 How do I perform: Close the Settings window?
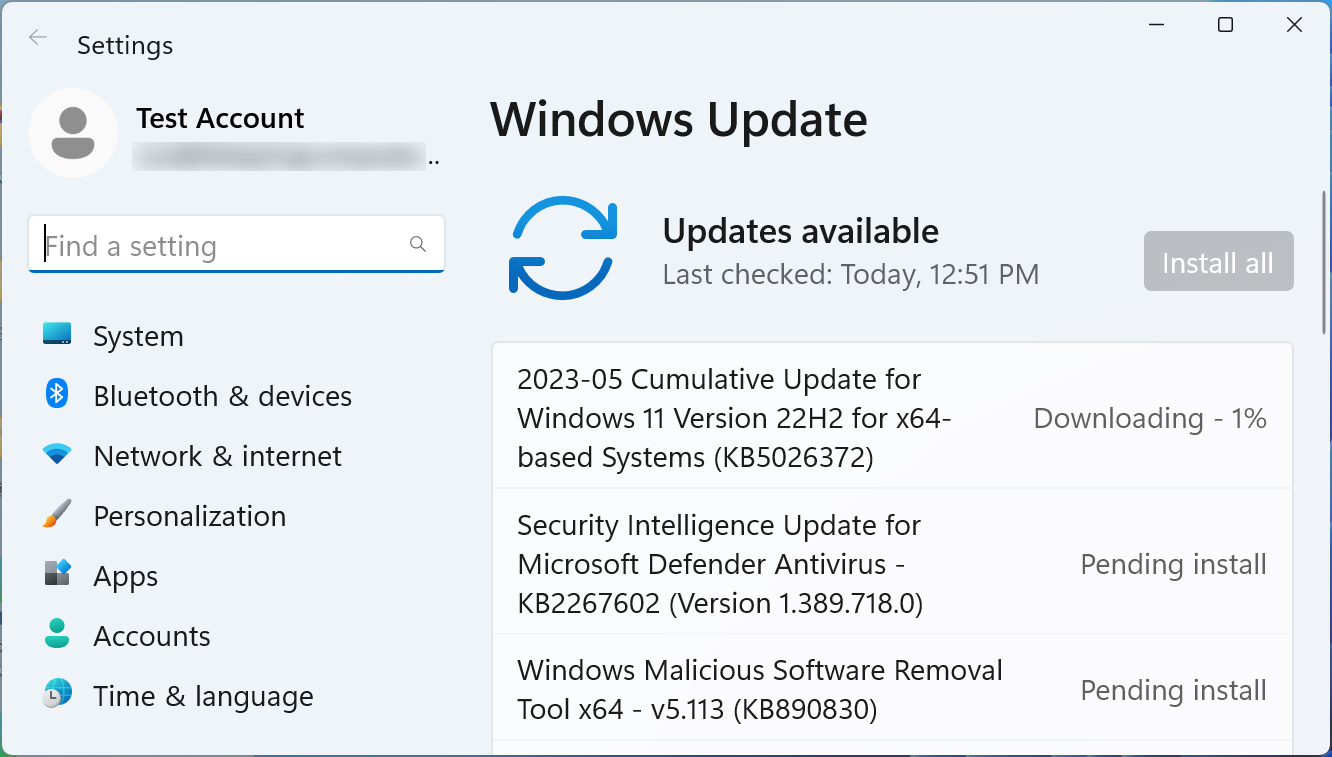pyautogui.click(x=1294, y=25)
